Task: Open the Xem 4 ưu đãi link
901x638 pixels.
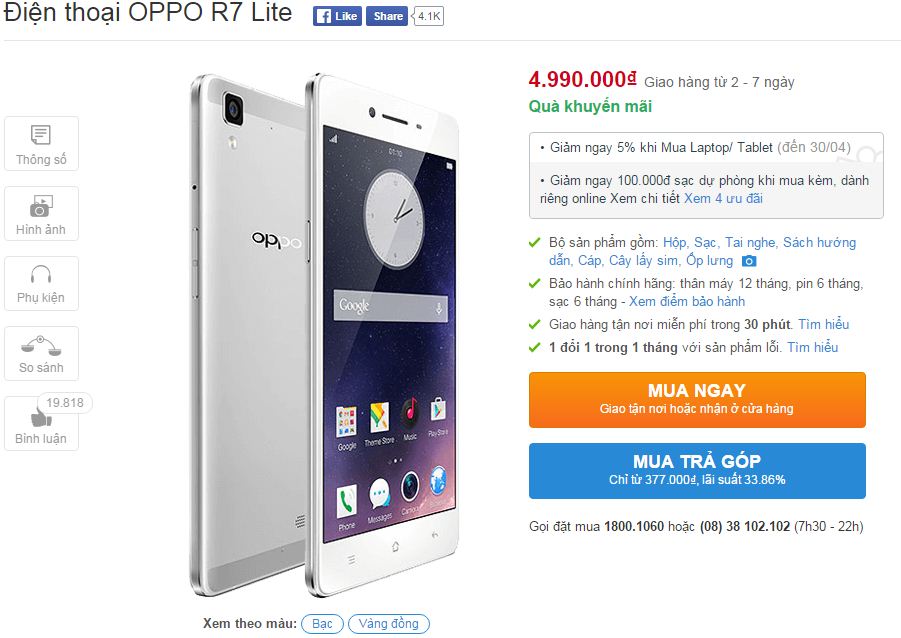Action: pyautogui.click(x=723, y=199)
